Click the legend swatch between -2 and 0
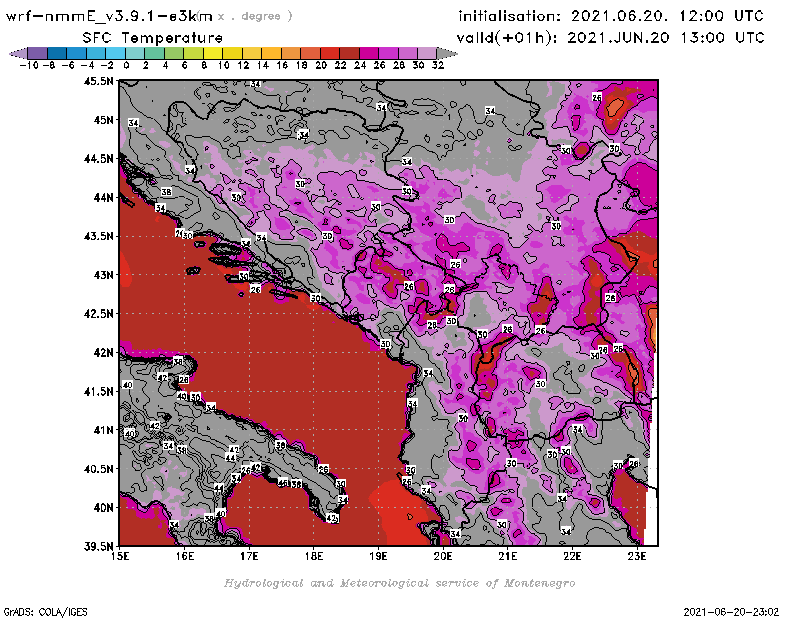 pos(116,53)
